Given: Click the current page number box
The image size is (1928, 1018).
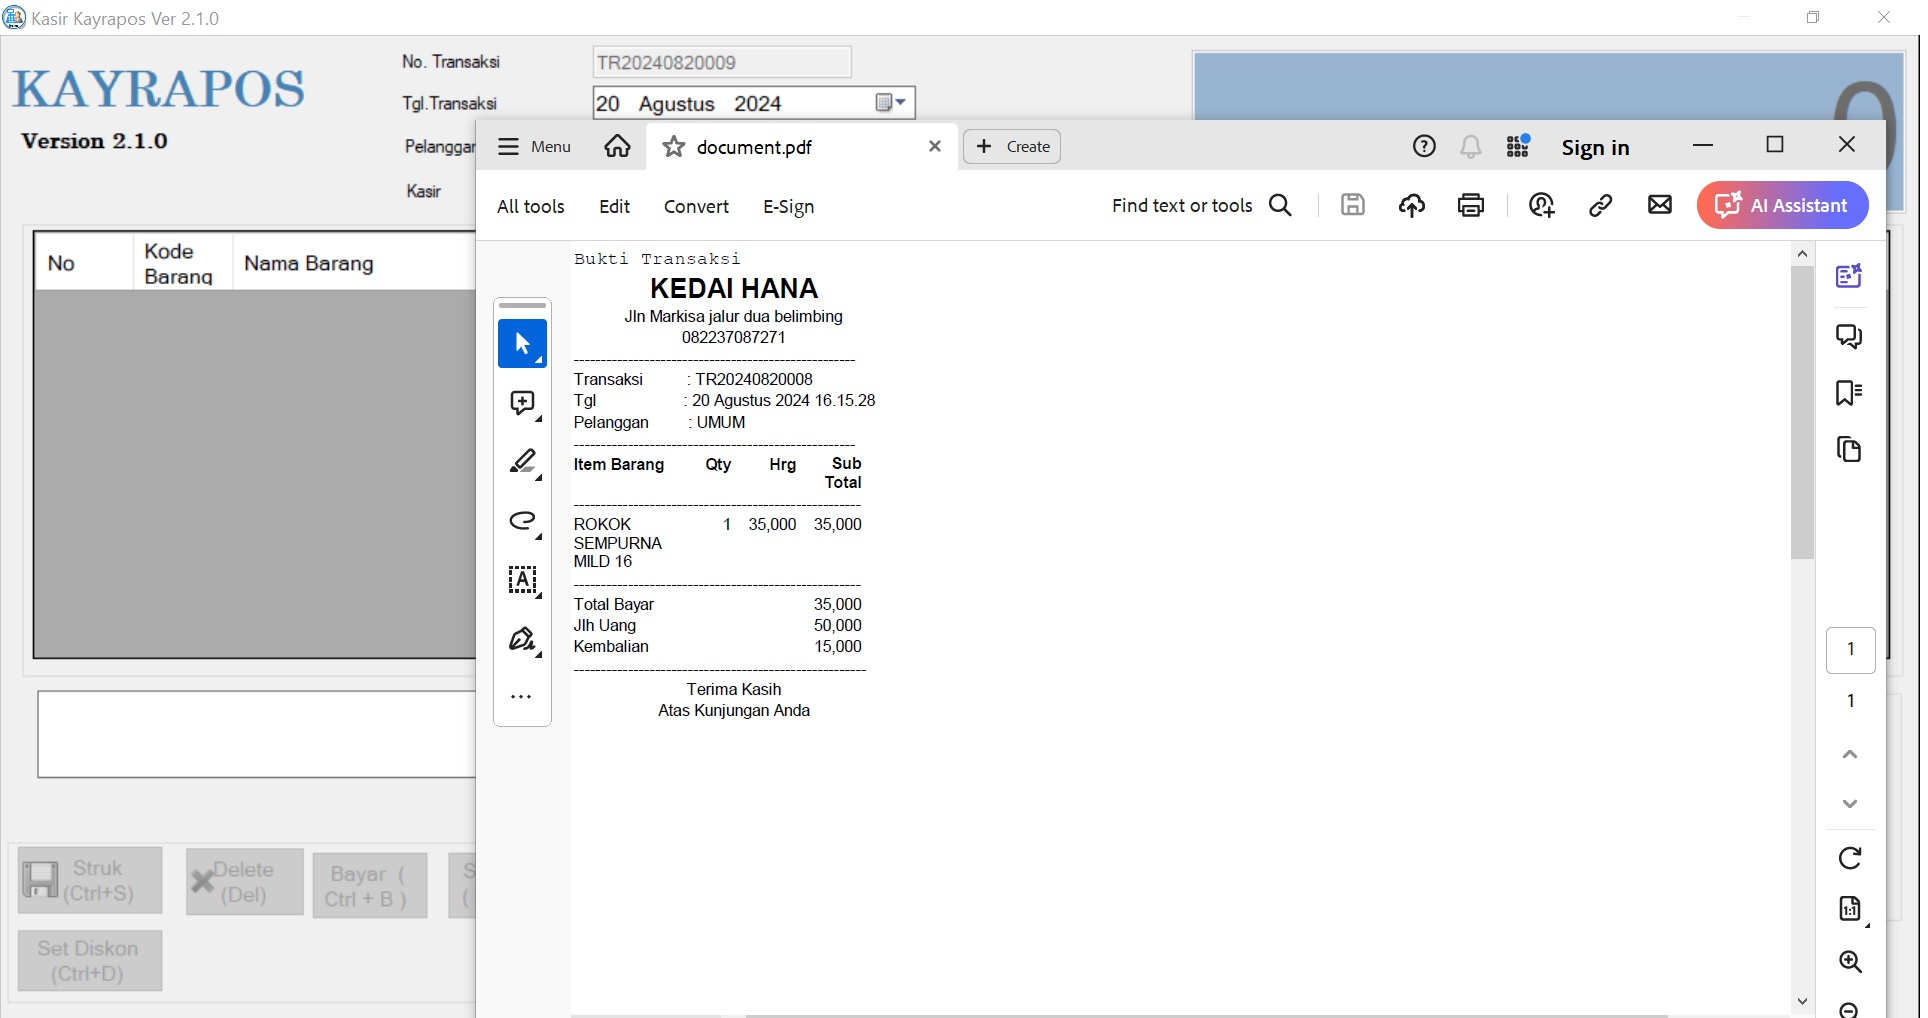Looking at the screenshot, I should pyautogui.click(x=1850, y=649).
